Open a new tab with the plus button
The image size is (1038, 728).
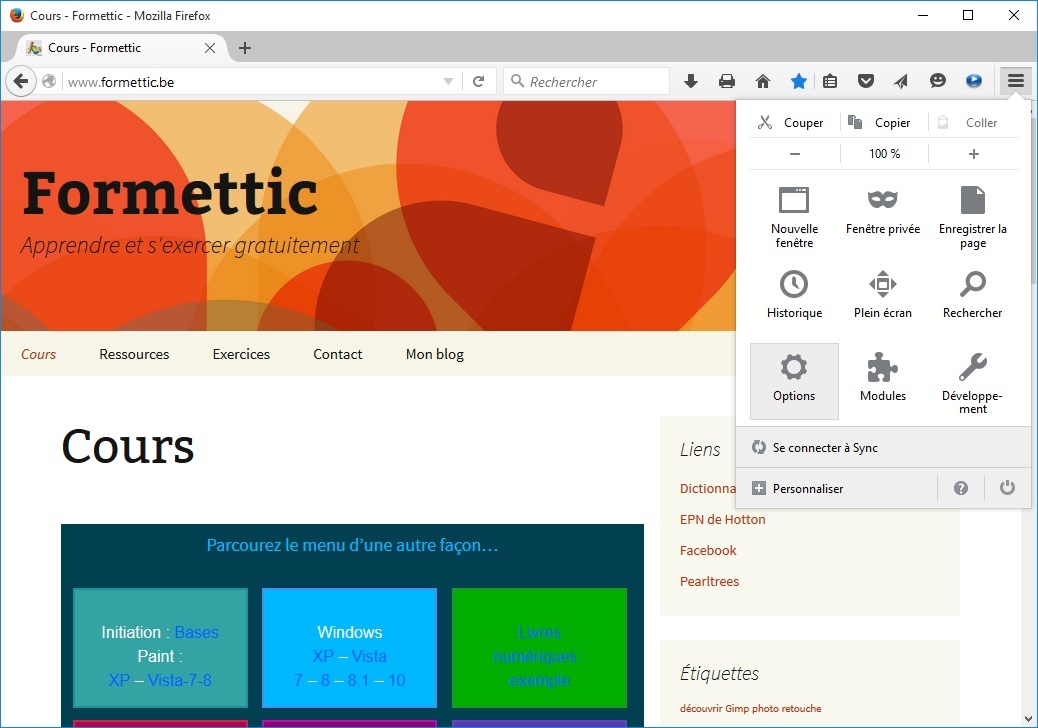point(244,48)
